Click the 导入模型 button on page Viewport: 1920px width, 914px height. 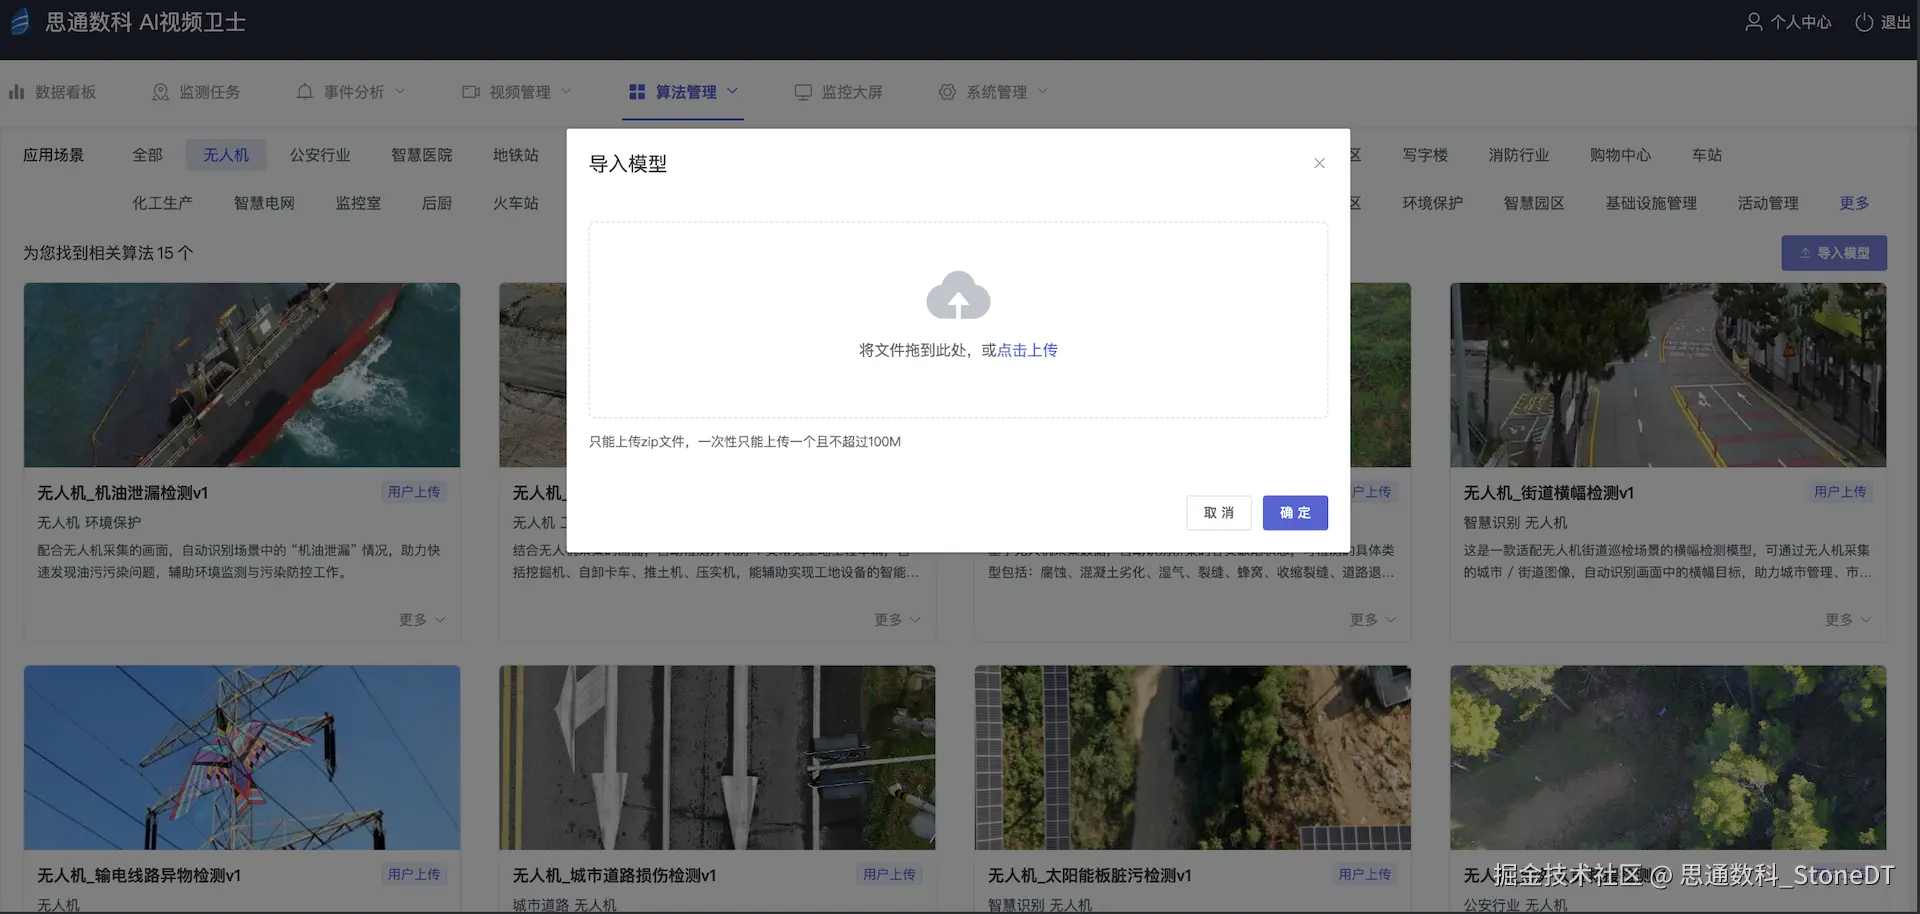point(1834,253)
